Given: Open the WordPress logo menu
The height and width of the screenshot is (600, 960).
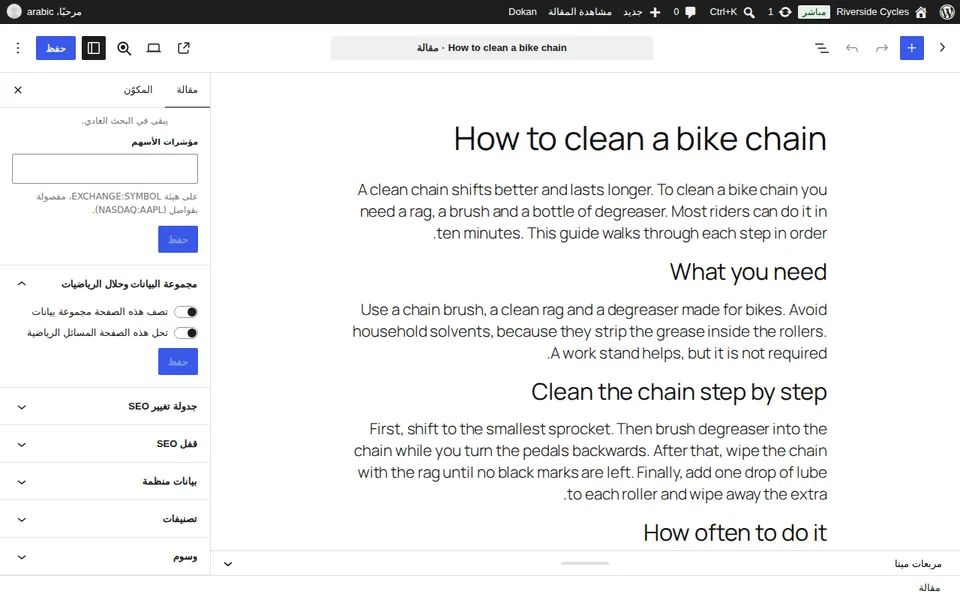Looking at the screenshot, I should pyautogui.click(x=947, y=12).
